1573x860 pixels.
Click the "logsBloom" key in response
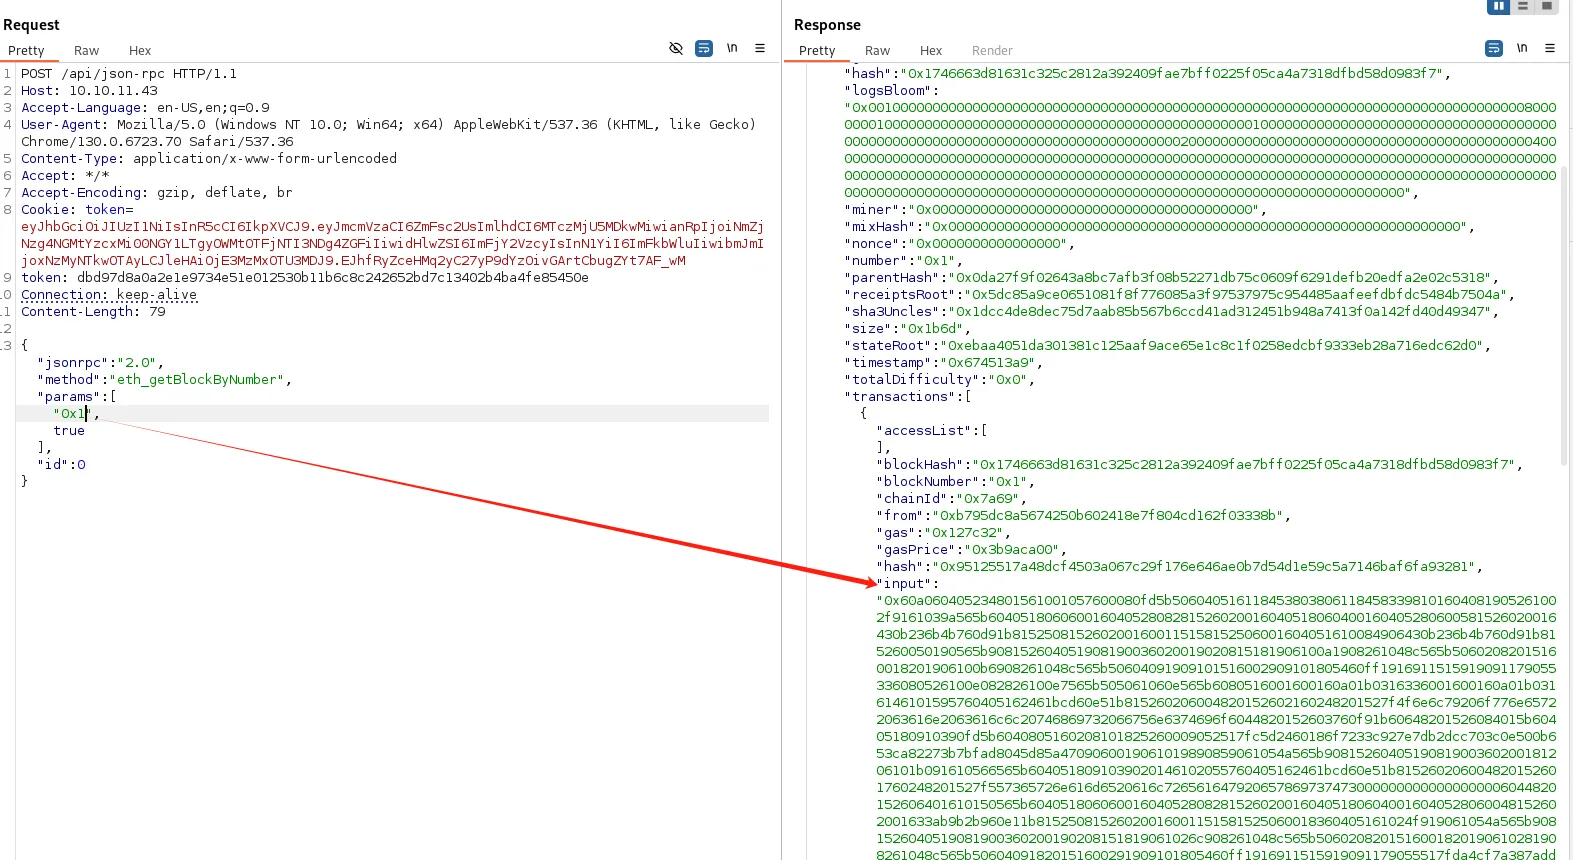(888, 90)
